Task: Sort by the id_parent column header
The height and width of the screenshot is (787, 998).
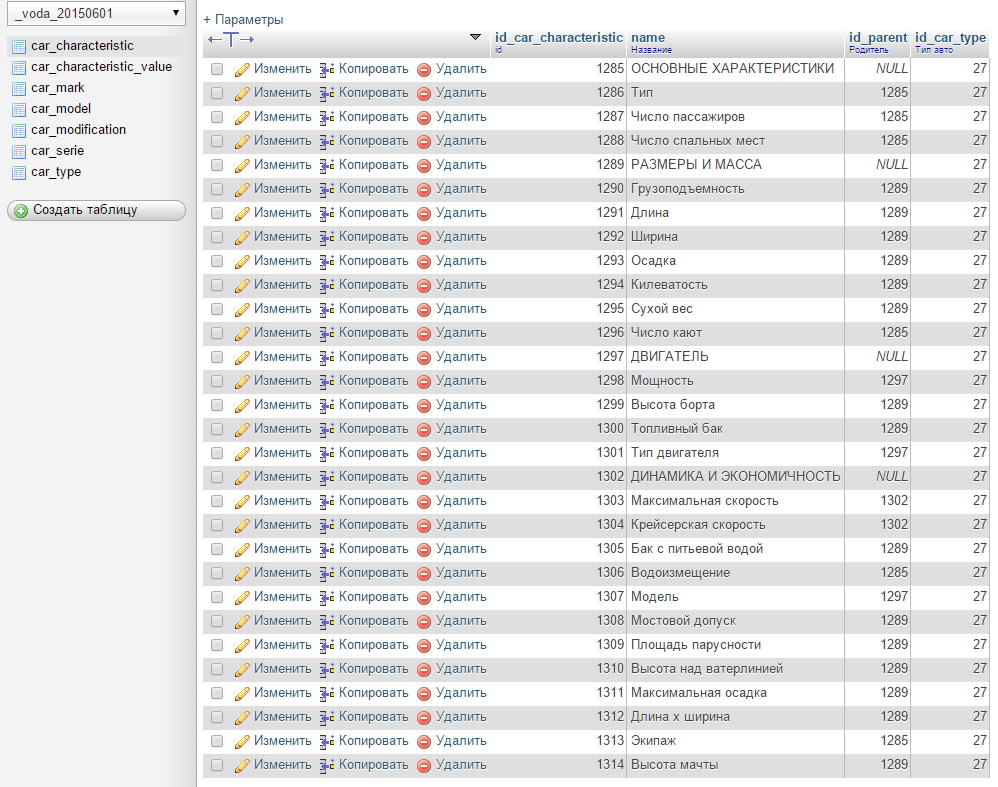Action: (878, 38)
